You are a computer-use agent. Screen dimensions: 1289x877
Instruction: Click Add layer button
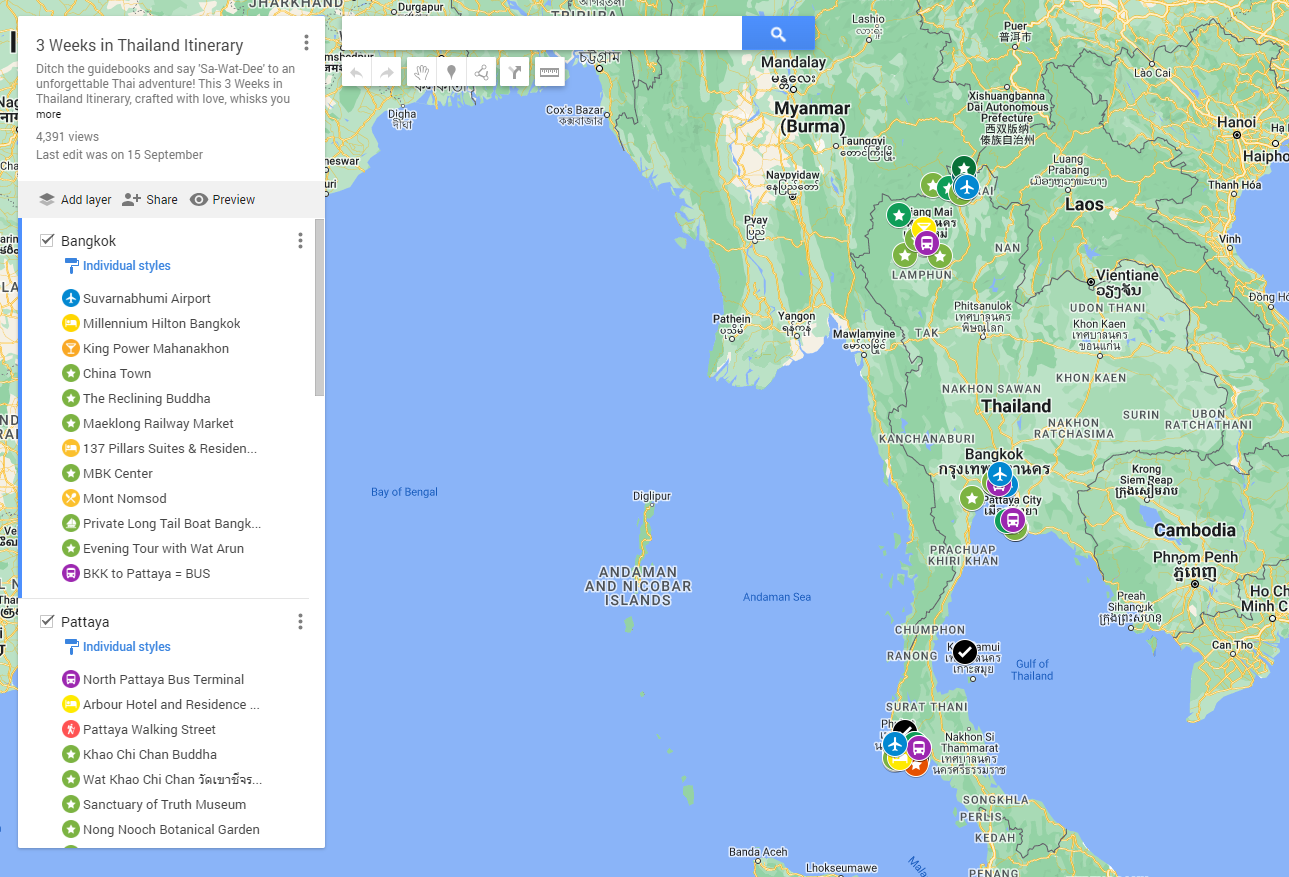point(75,199)
